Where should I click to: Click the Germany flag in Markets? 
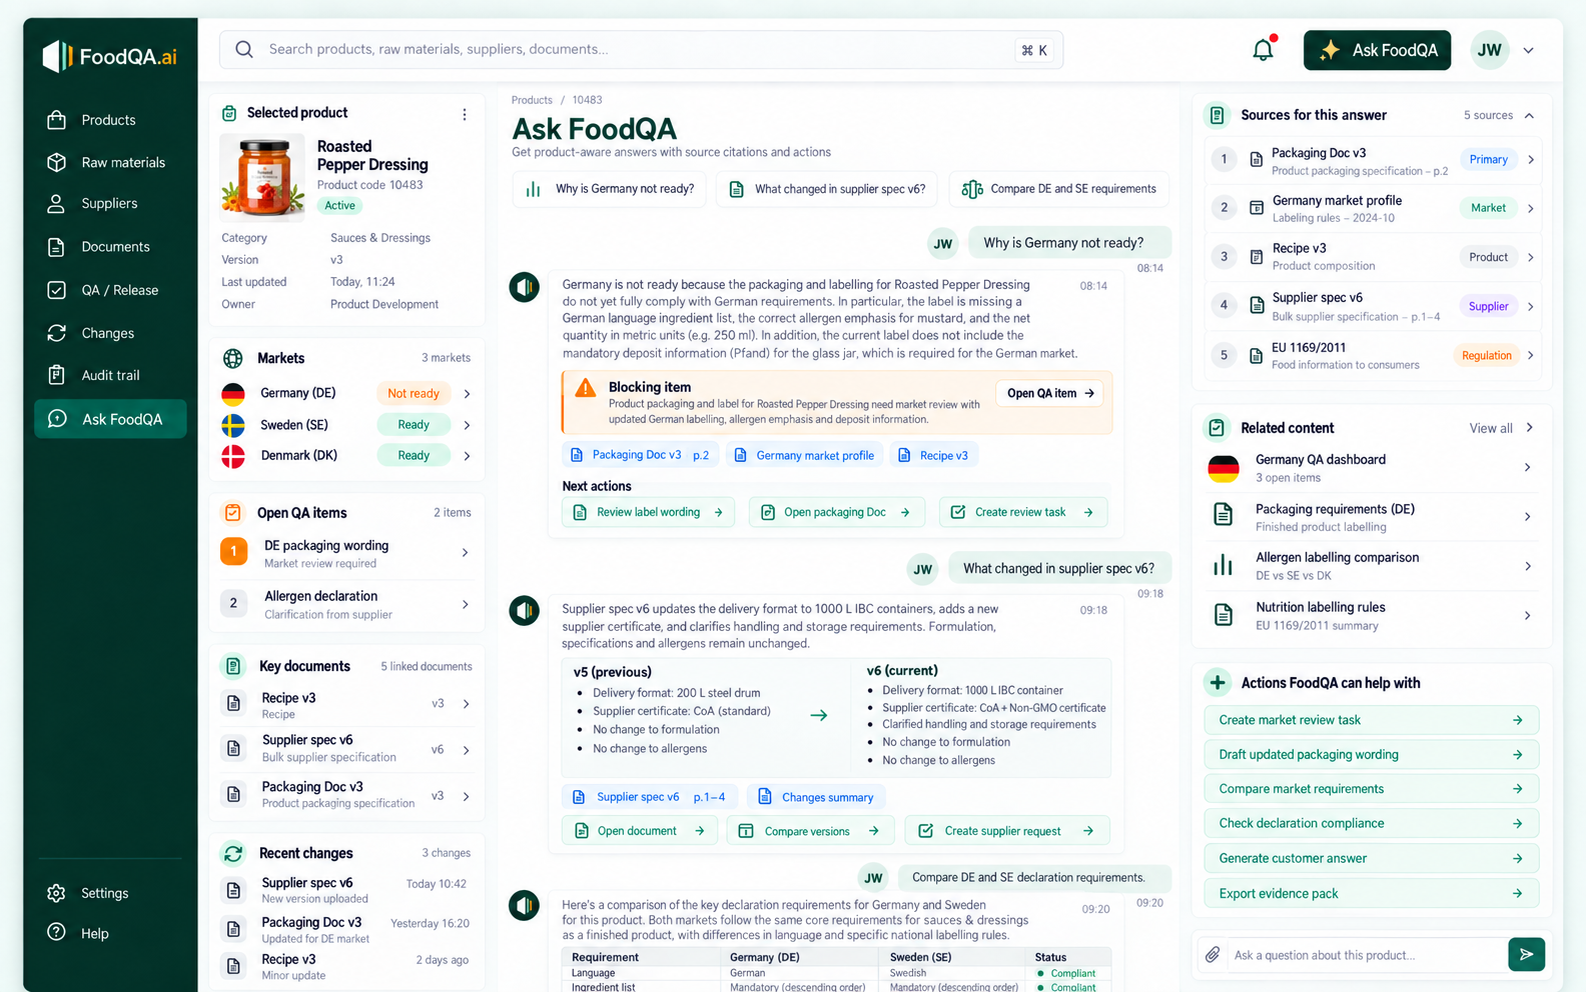pos(233,393)
